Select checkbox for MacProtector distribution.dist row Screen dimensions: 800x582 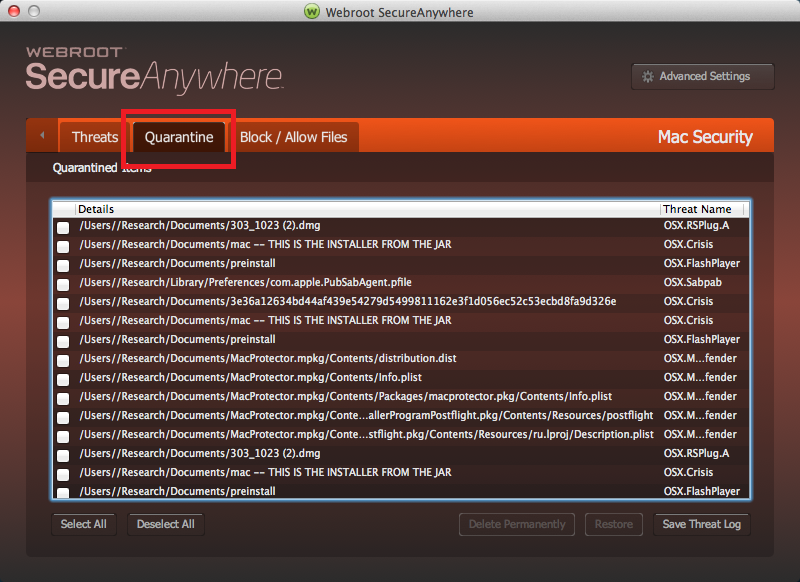point(63,361)
